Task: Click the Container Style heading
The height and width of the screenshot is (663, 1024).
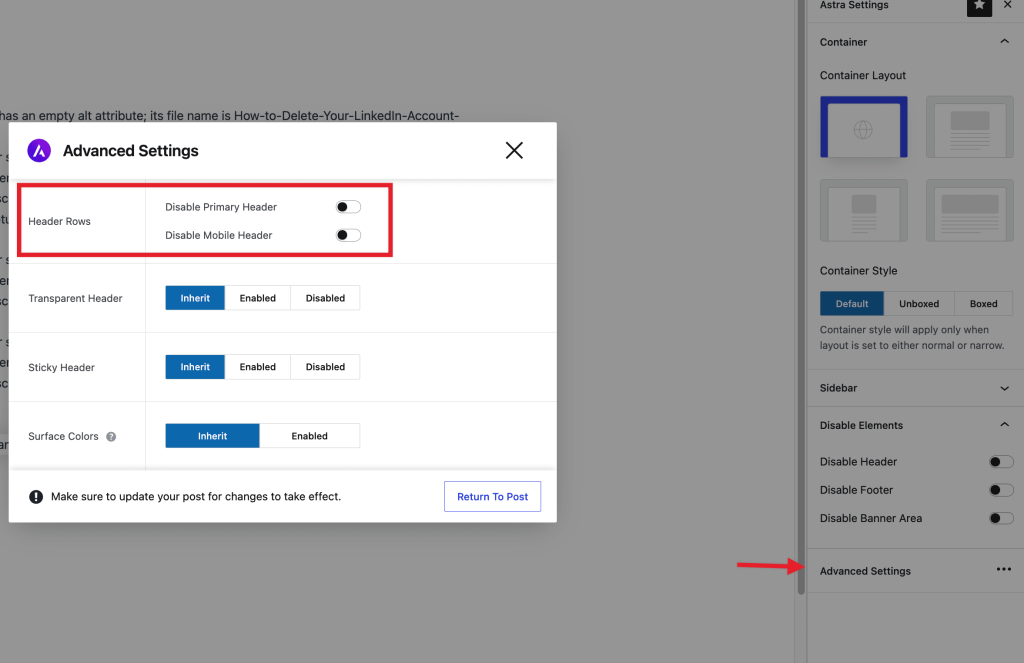Action: [x=858, y=270]
